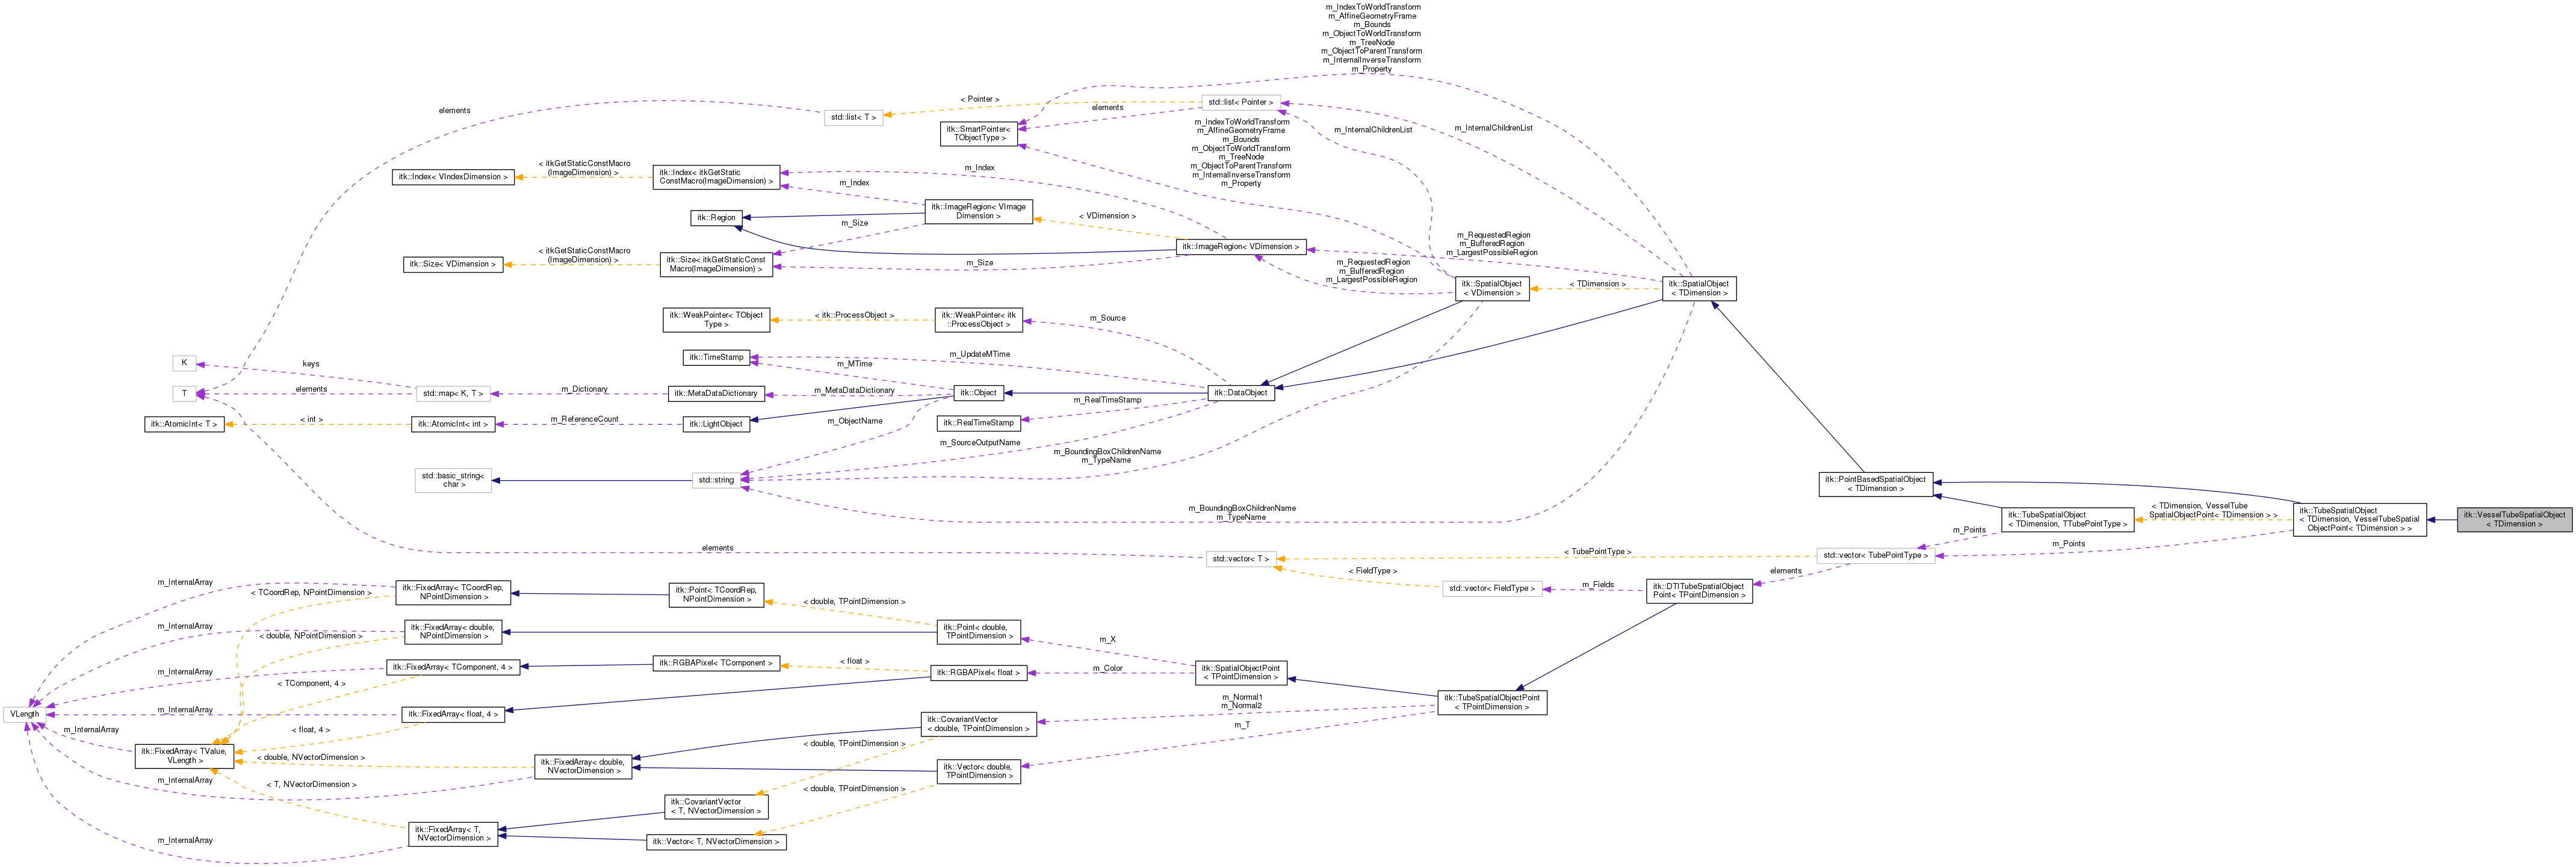Image resolution: width=2576 pixels, height=867 pixels.
Task: Open itk::CovariantVector< T, NVectorDimension > node
Action: (x=716, y=806)
